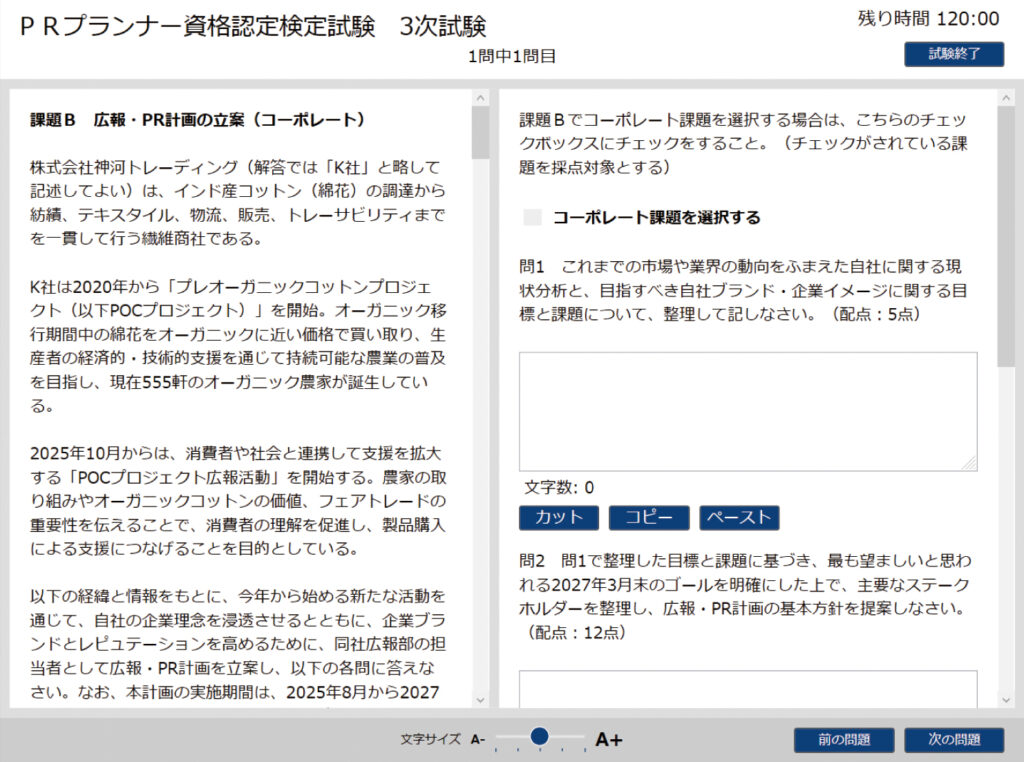Click the 文字サイズ slider handle
The width and height of the screenshot is (1024, 762).
(x=540, y=737)
